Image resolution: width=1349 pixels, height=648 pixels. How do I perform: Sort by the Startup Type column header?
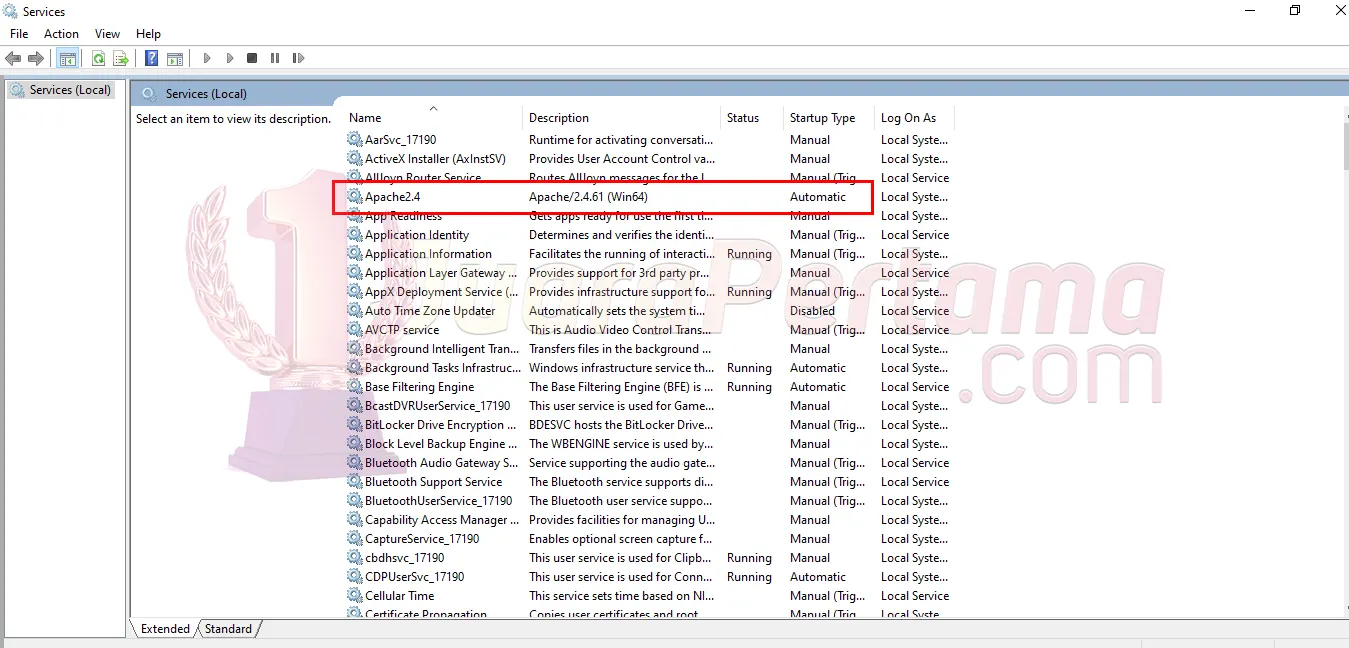822,118
